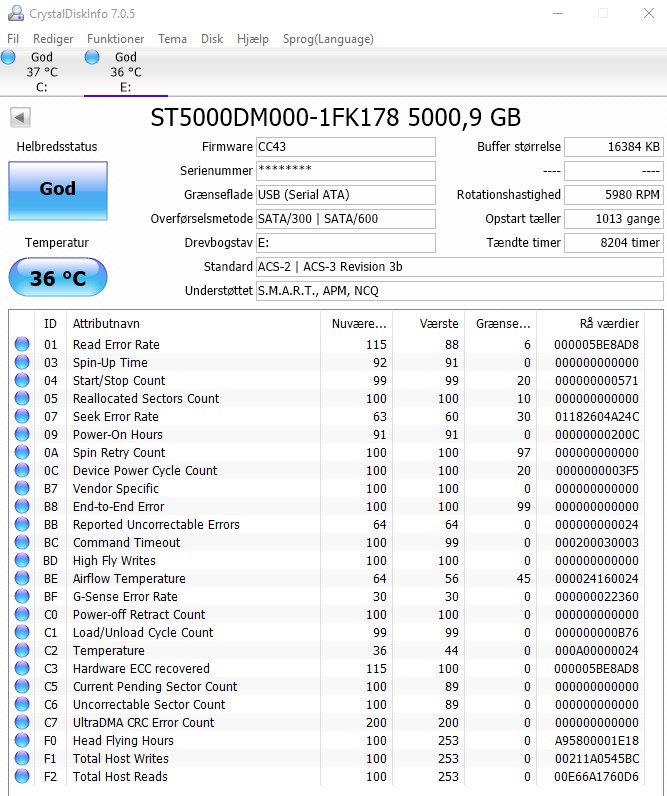This screenshot has height=796, width=667.
Task: Click the drive title ST5000DM000-1FK178 5000,9 GB
Action: tap(336, 118)
